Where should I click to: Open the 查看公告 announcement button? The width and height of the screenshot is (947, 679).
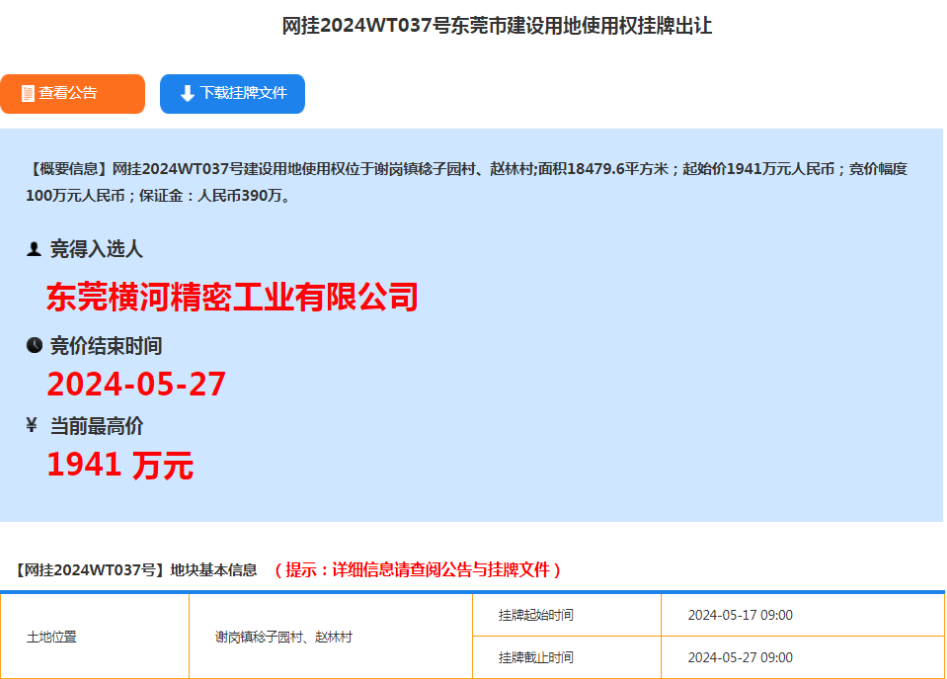pyautogui.click(x=72, y=93)
